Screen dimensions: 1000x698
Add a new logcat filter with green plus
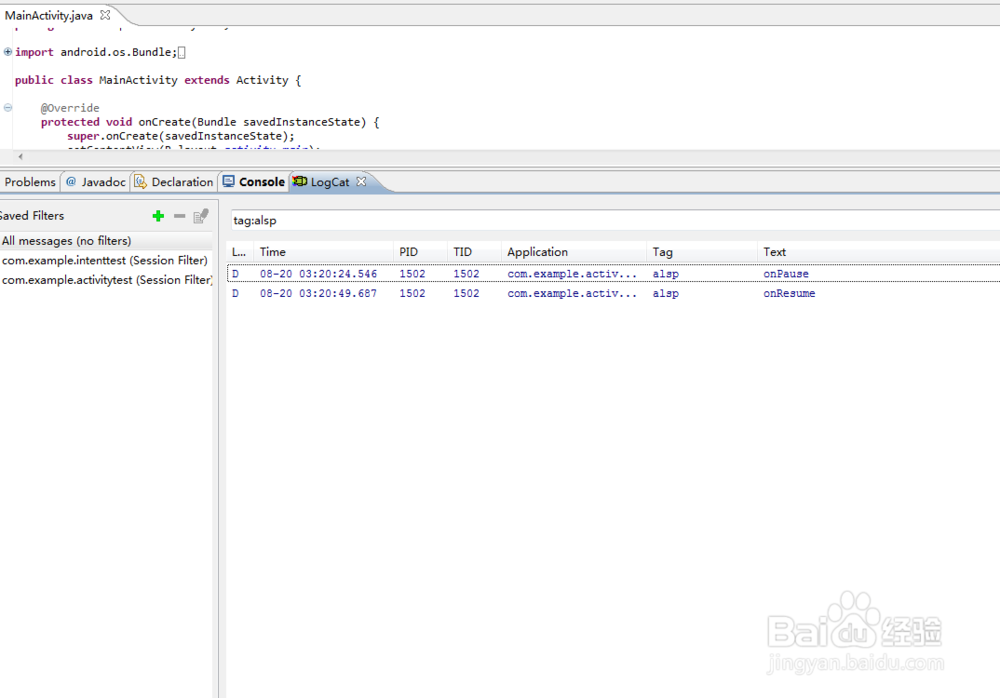[x=158, y=216]
